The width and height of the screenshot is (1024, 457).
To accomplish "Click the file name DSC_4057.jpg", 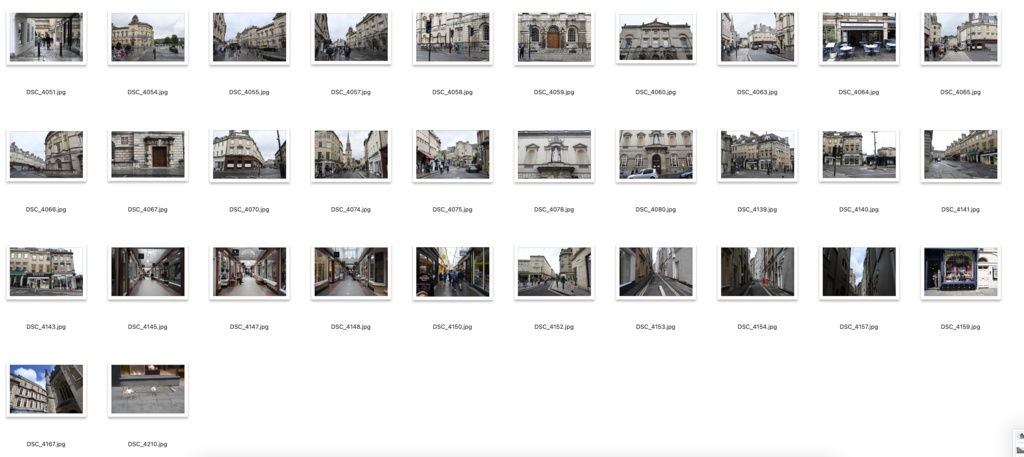I will 351,92.
